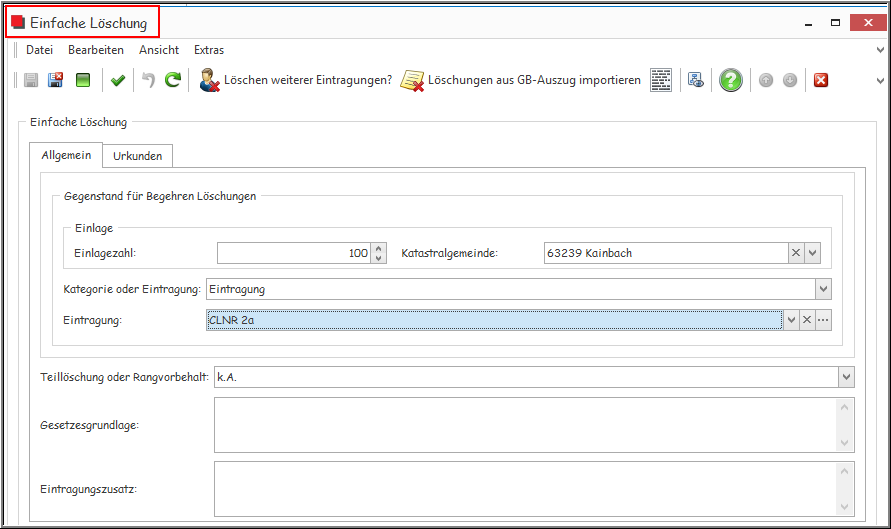Click Löschen weiterer Eintragungen? button

pos(295,80)
